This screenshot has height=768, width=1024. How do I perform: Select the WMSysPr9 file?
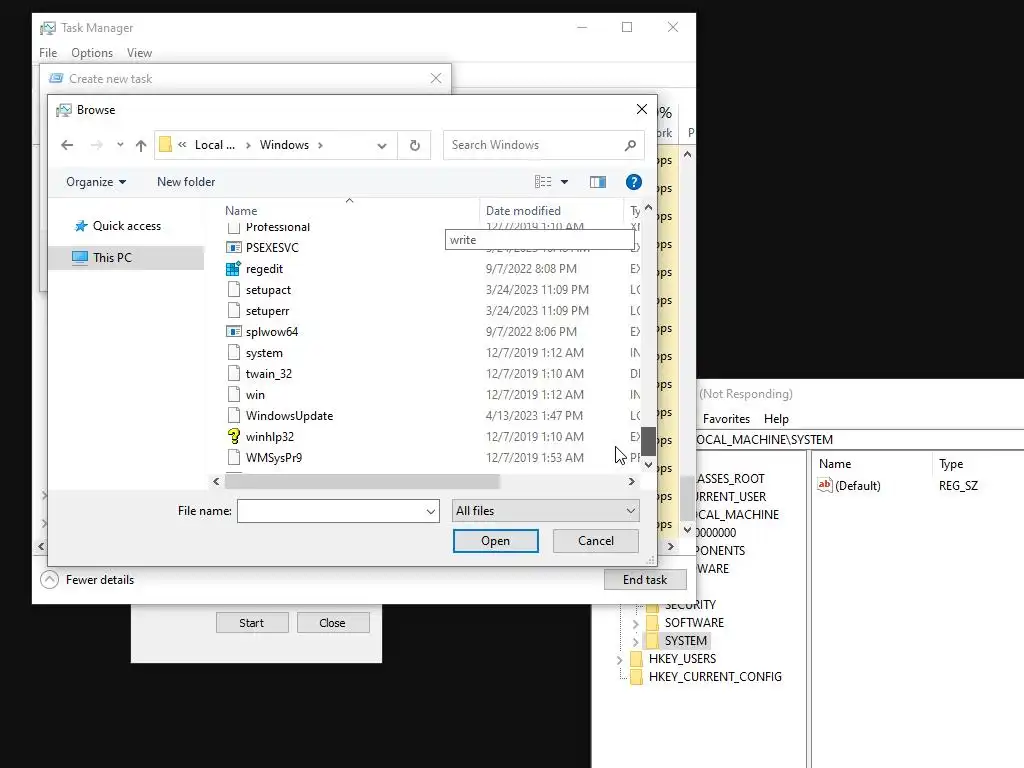click(x=274, y=458)
